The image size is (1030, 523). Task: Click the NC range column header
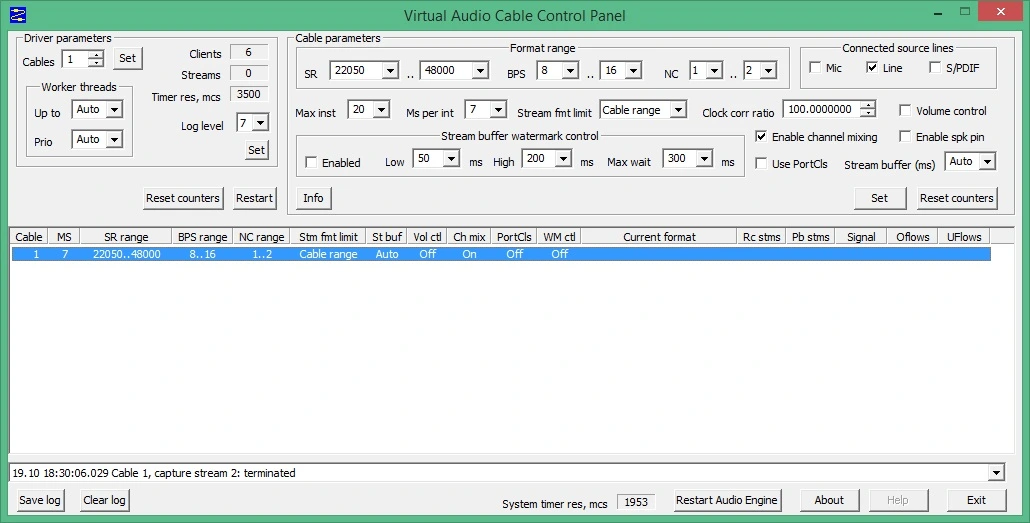click(261, 237)
